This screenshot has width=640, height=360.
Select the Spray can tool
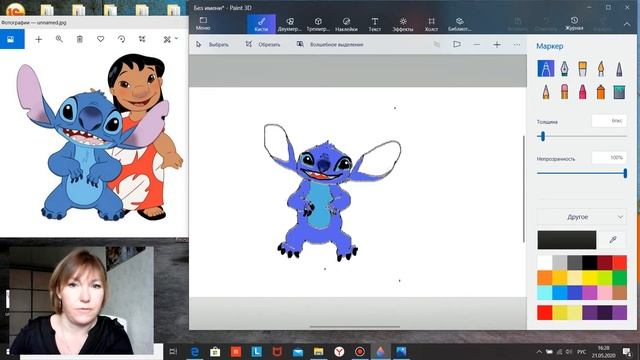pyautogui.click(x=601, y=92)
